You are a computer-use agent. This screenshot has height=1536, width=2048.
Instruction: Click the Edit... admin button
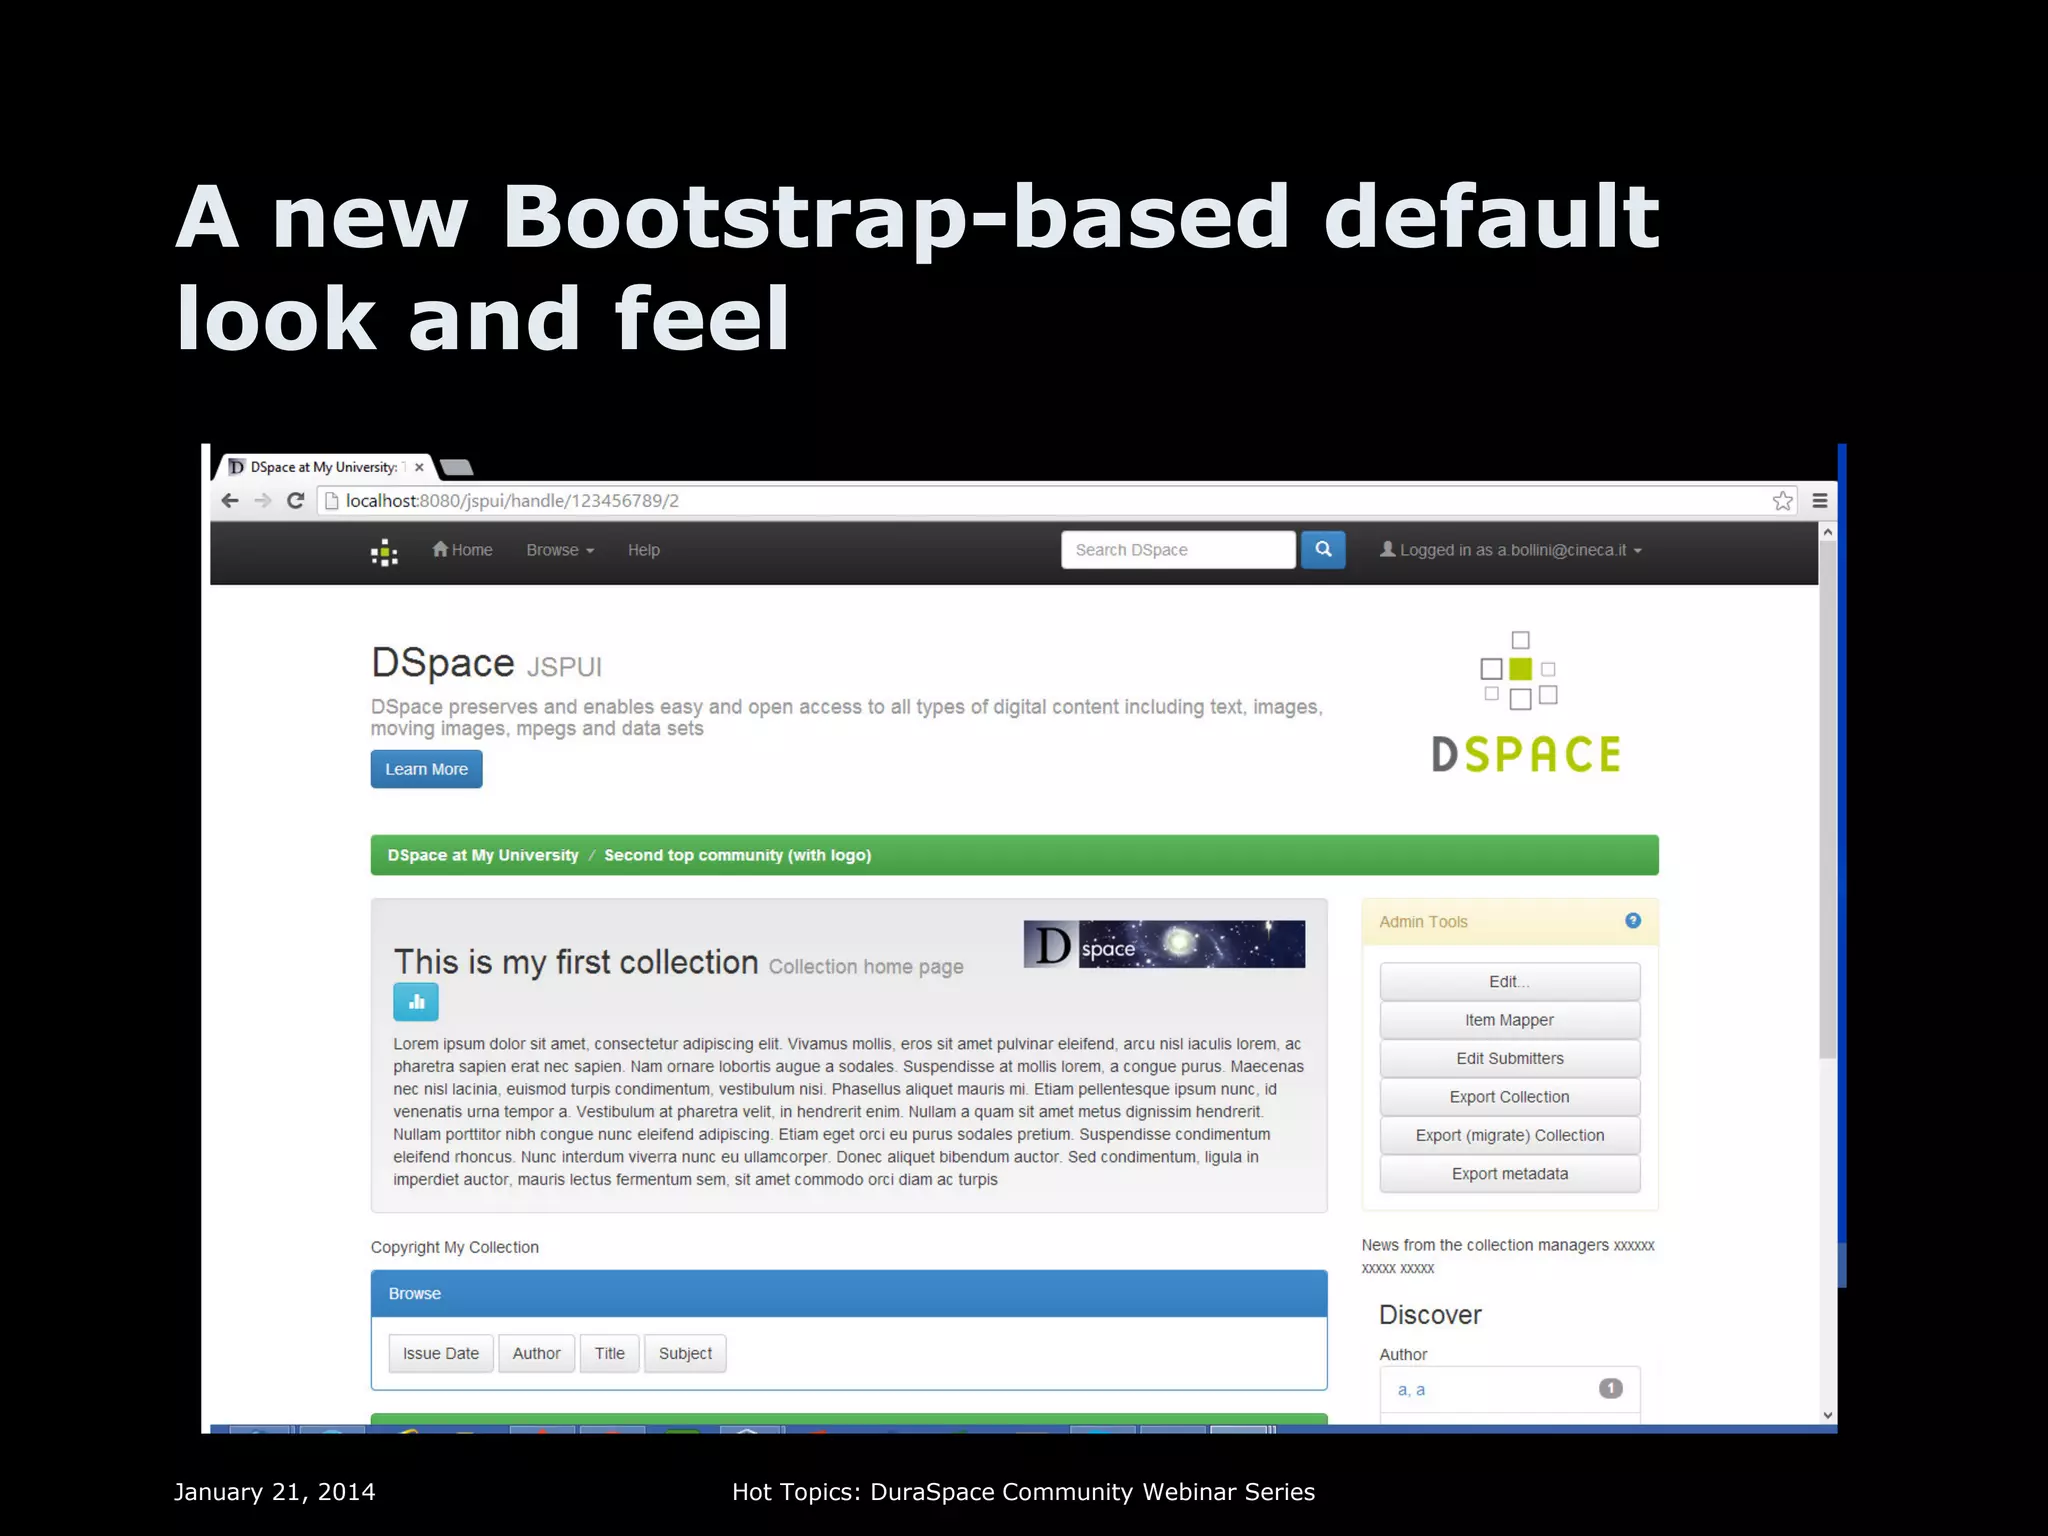[x=1510, y=982]
